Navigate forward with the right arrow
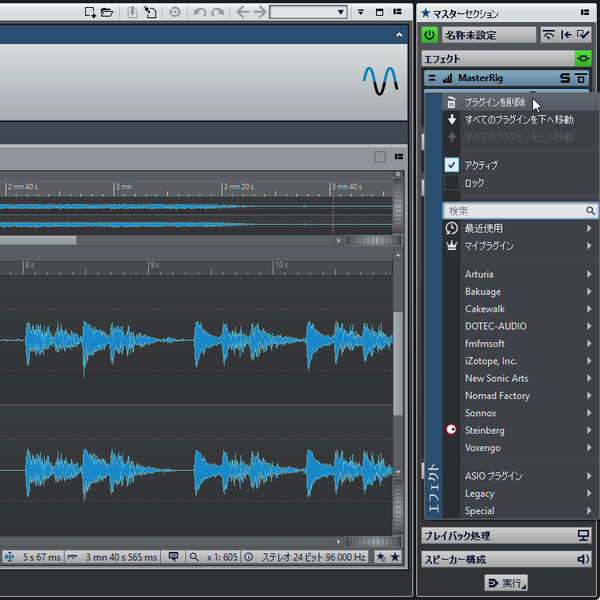This screenshot has width=600, height=600. point(260,12)
